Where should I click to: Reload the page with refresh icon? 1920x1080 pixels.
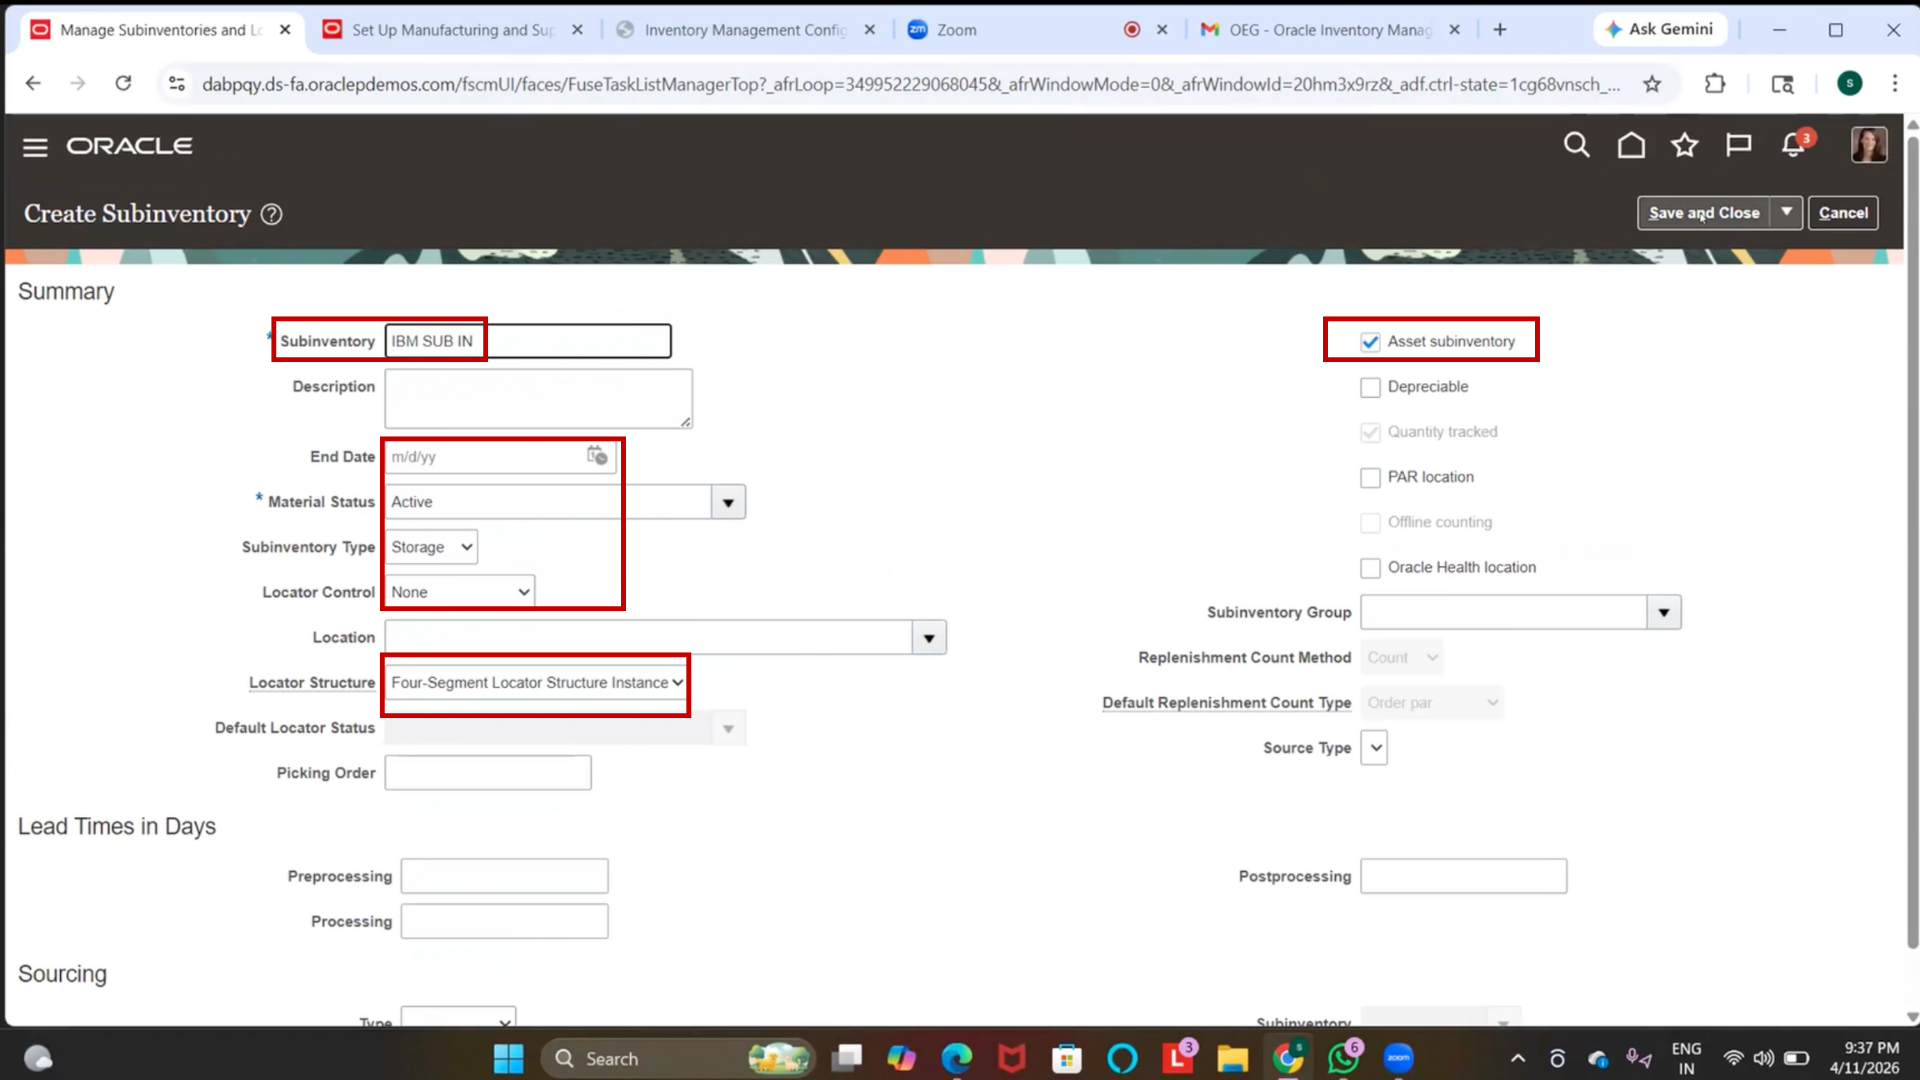point(123,84)
